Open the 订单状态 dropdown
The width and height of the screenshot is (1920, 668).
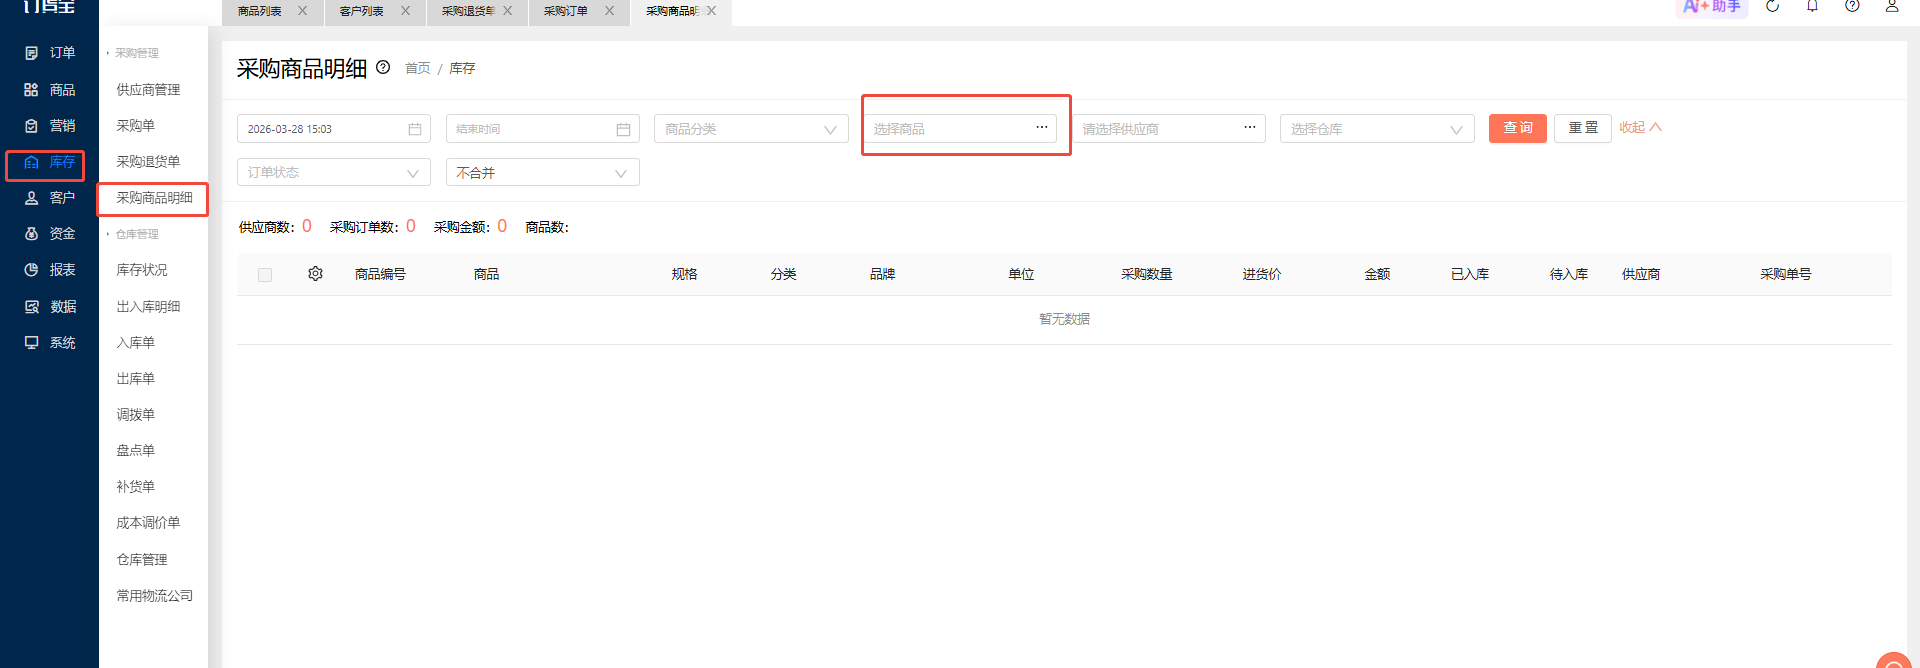(334, 172)
